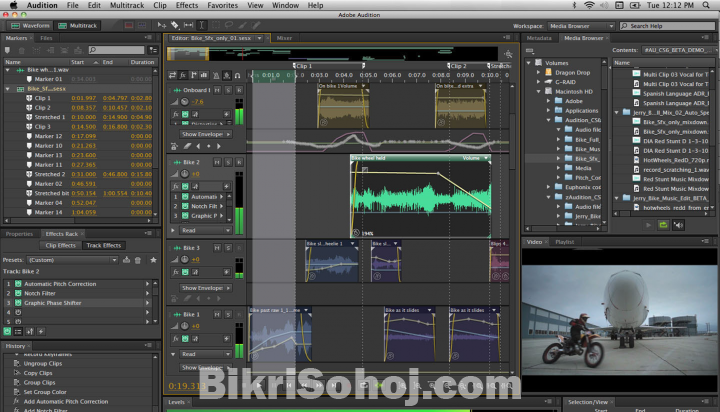Image resolution: width=720 pixels, height=412 pixels.
Task: Click the Search Help field
Action: 668,26
